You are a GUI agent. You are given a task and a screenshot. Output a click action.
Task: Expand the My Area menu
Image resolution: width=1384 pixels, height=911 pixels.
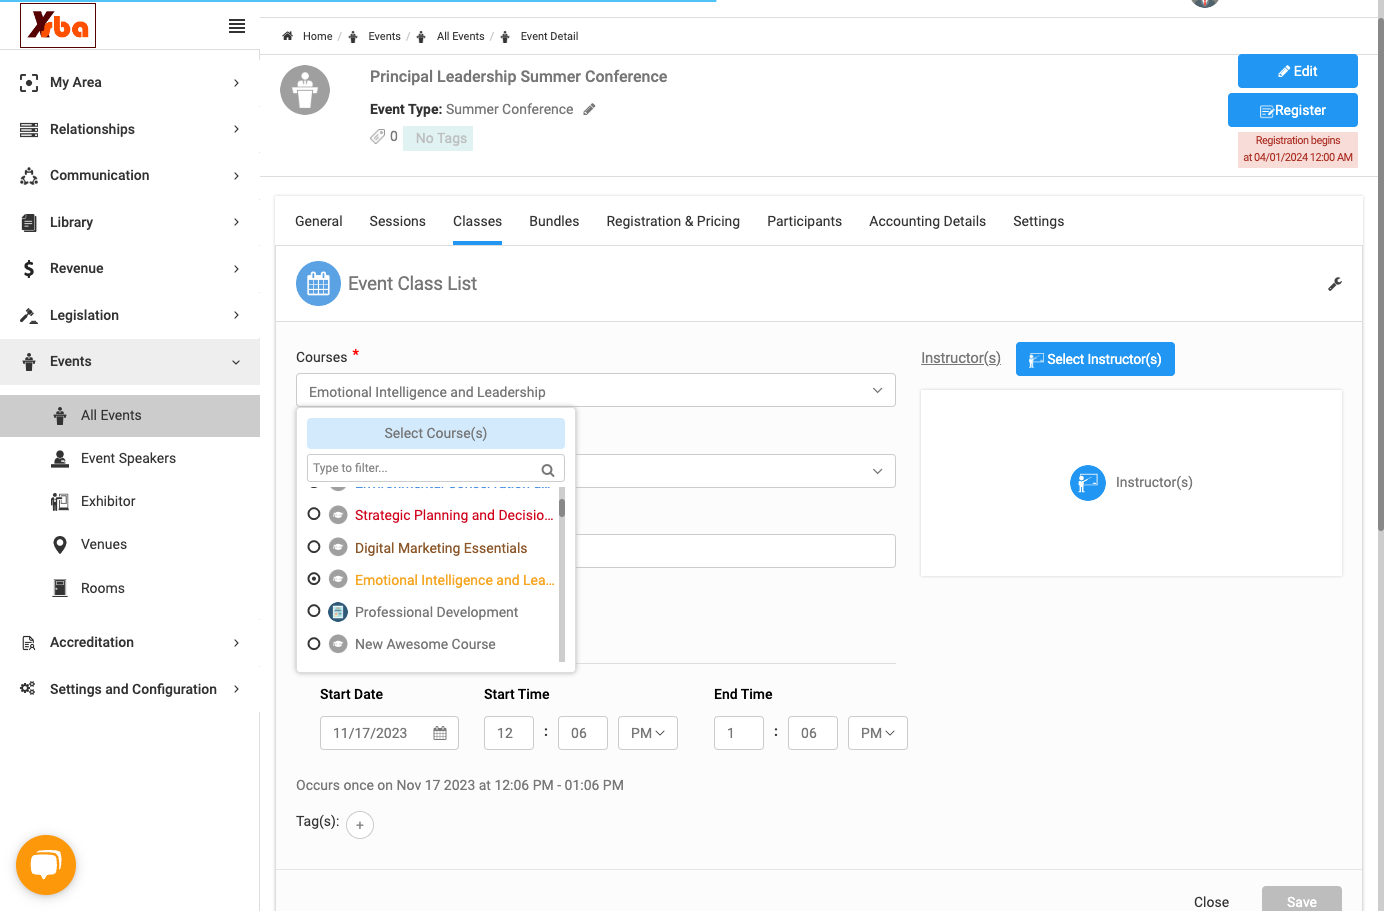130,82
